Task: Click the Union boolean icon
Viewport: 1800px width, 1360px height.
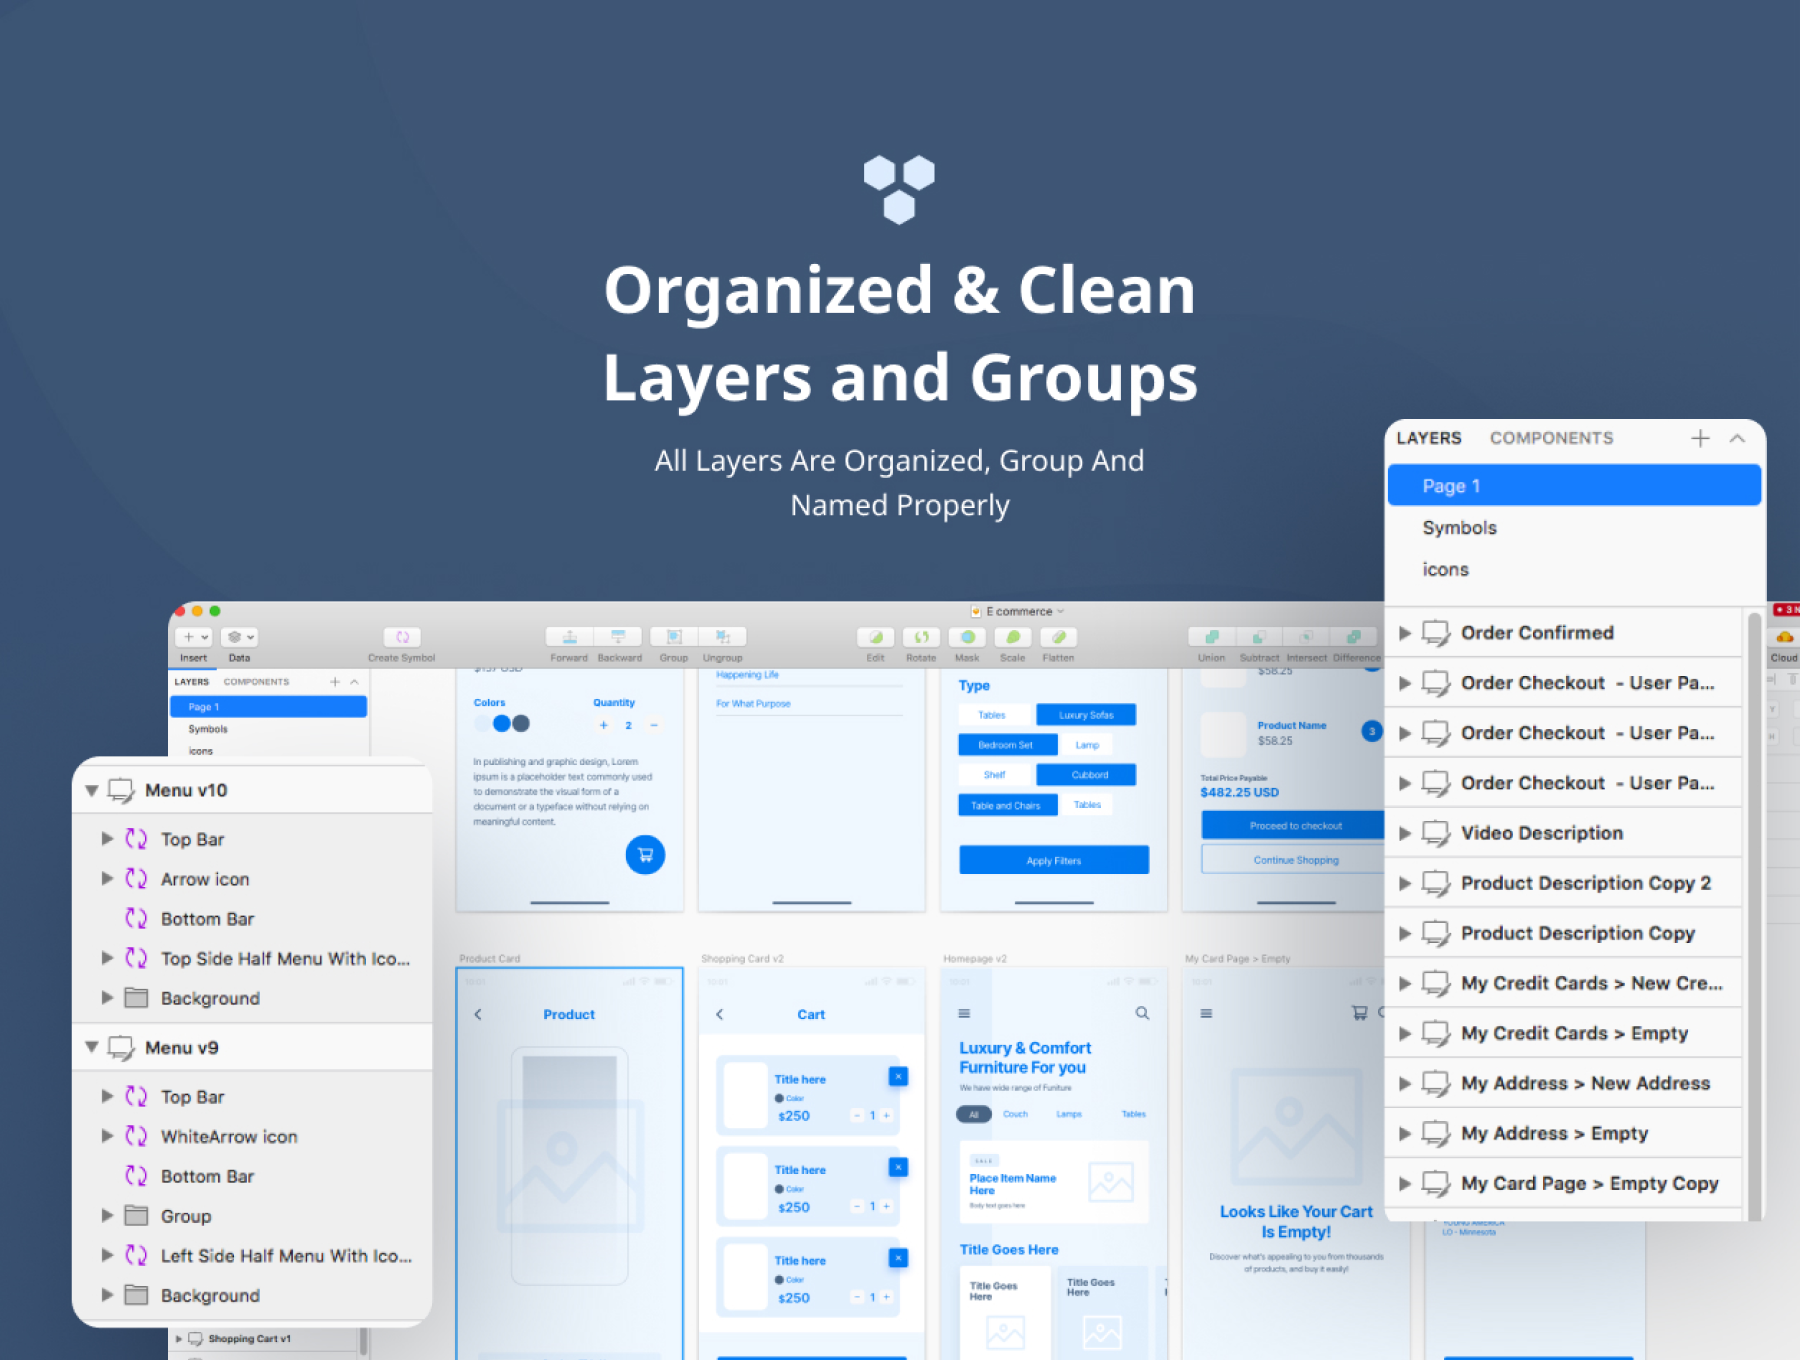Action: click(1211, 637)
